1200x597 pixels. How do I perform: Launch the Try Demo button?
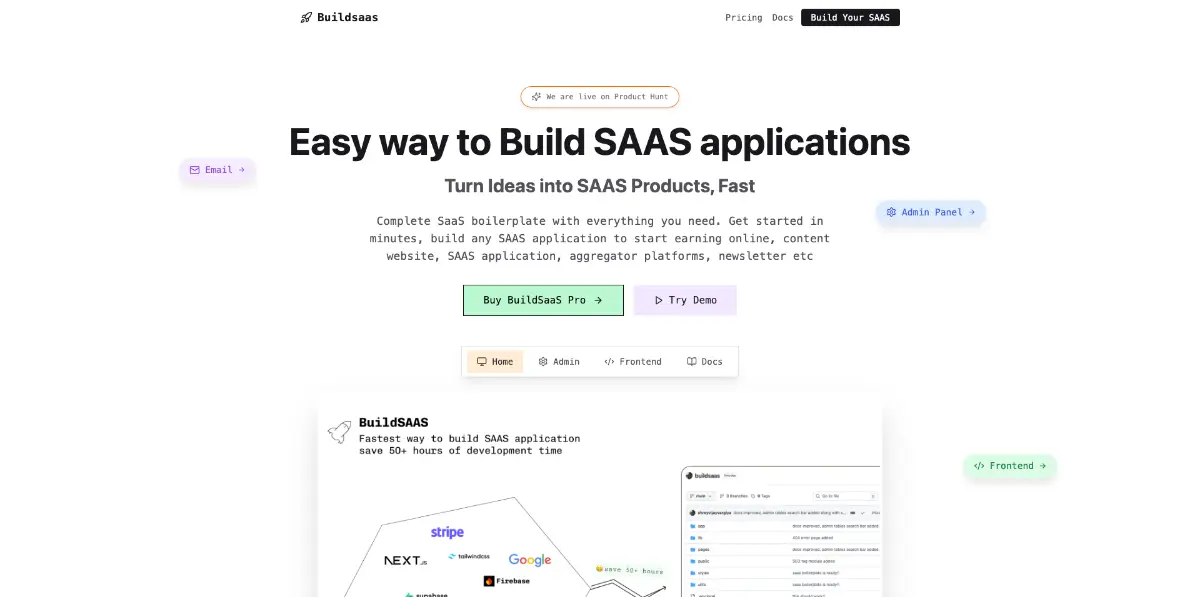(685, 300)
